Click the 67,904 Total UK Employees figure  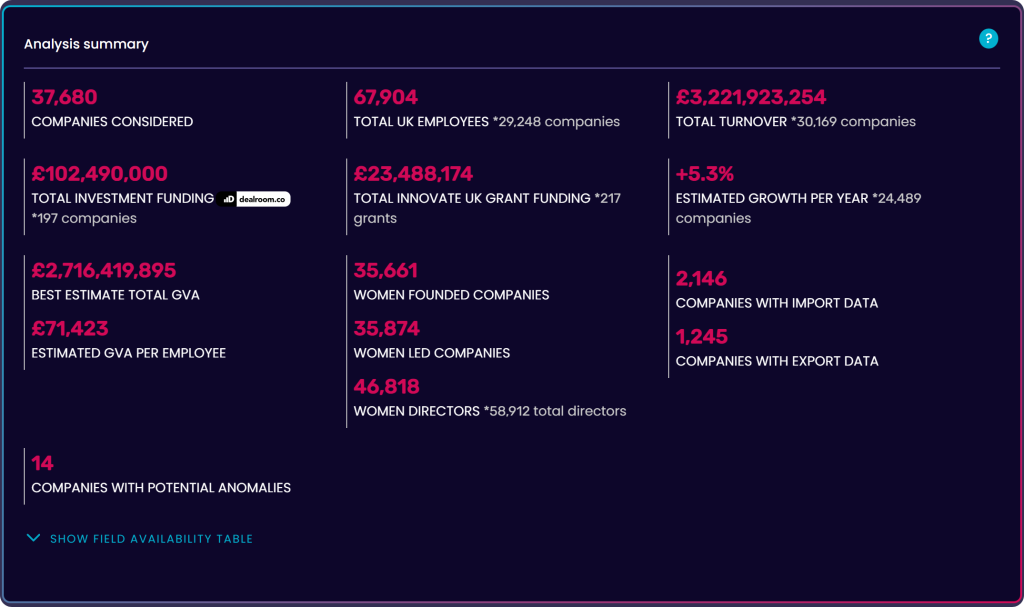click(386, 97)
